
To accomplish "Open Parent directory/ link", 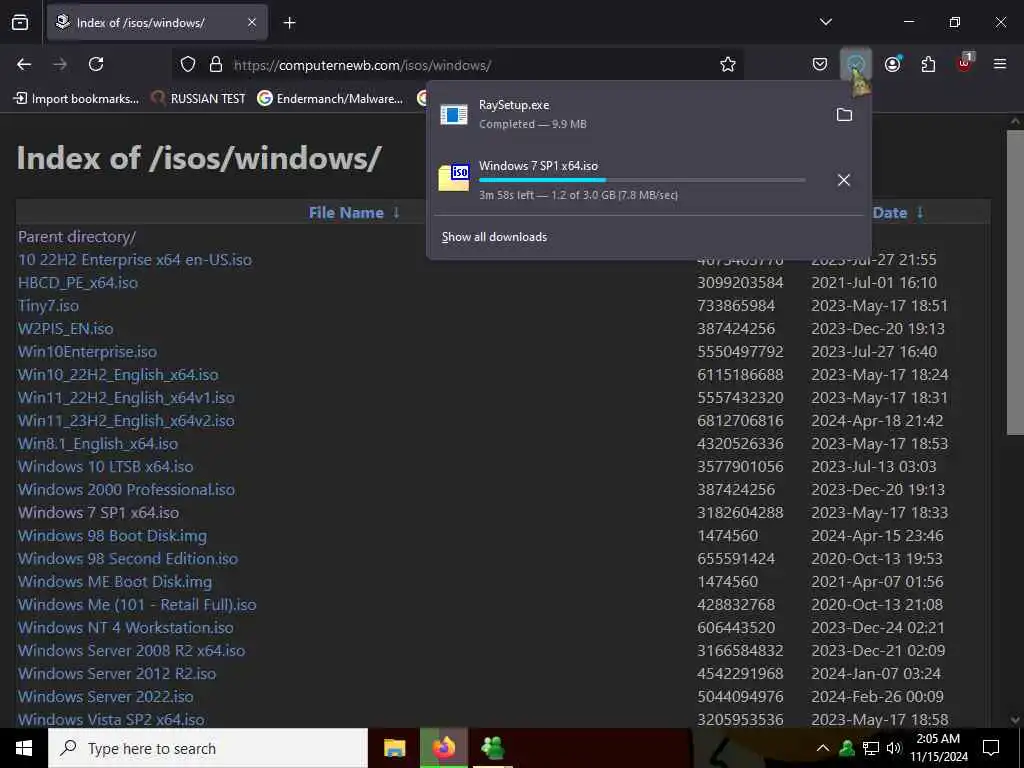I will 77,236.
